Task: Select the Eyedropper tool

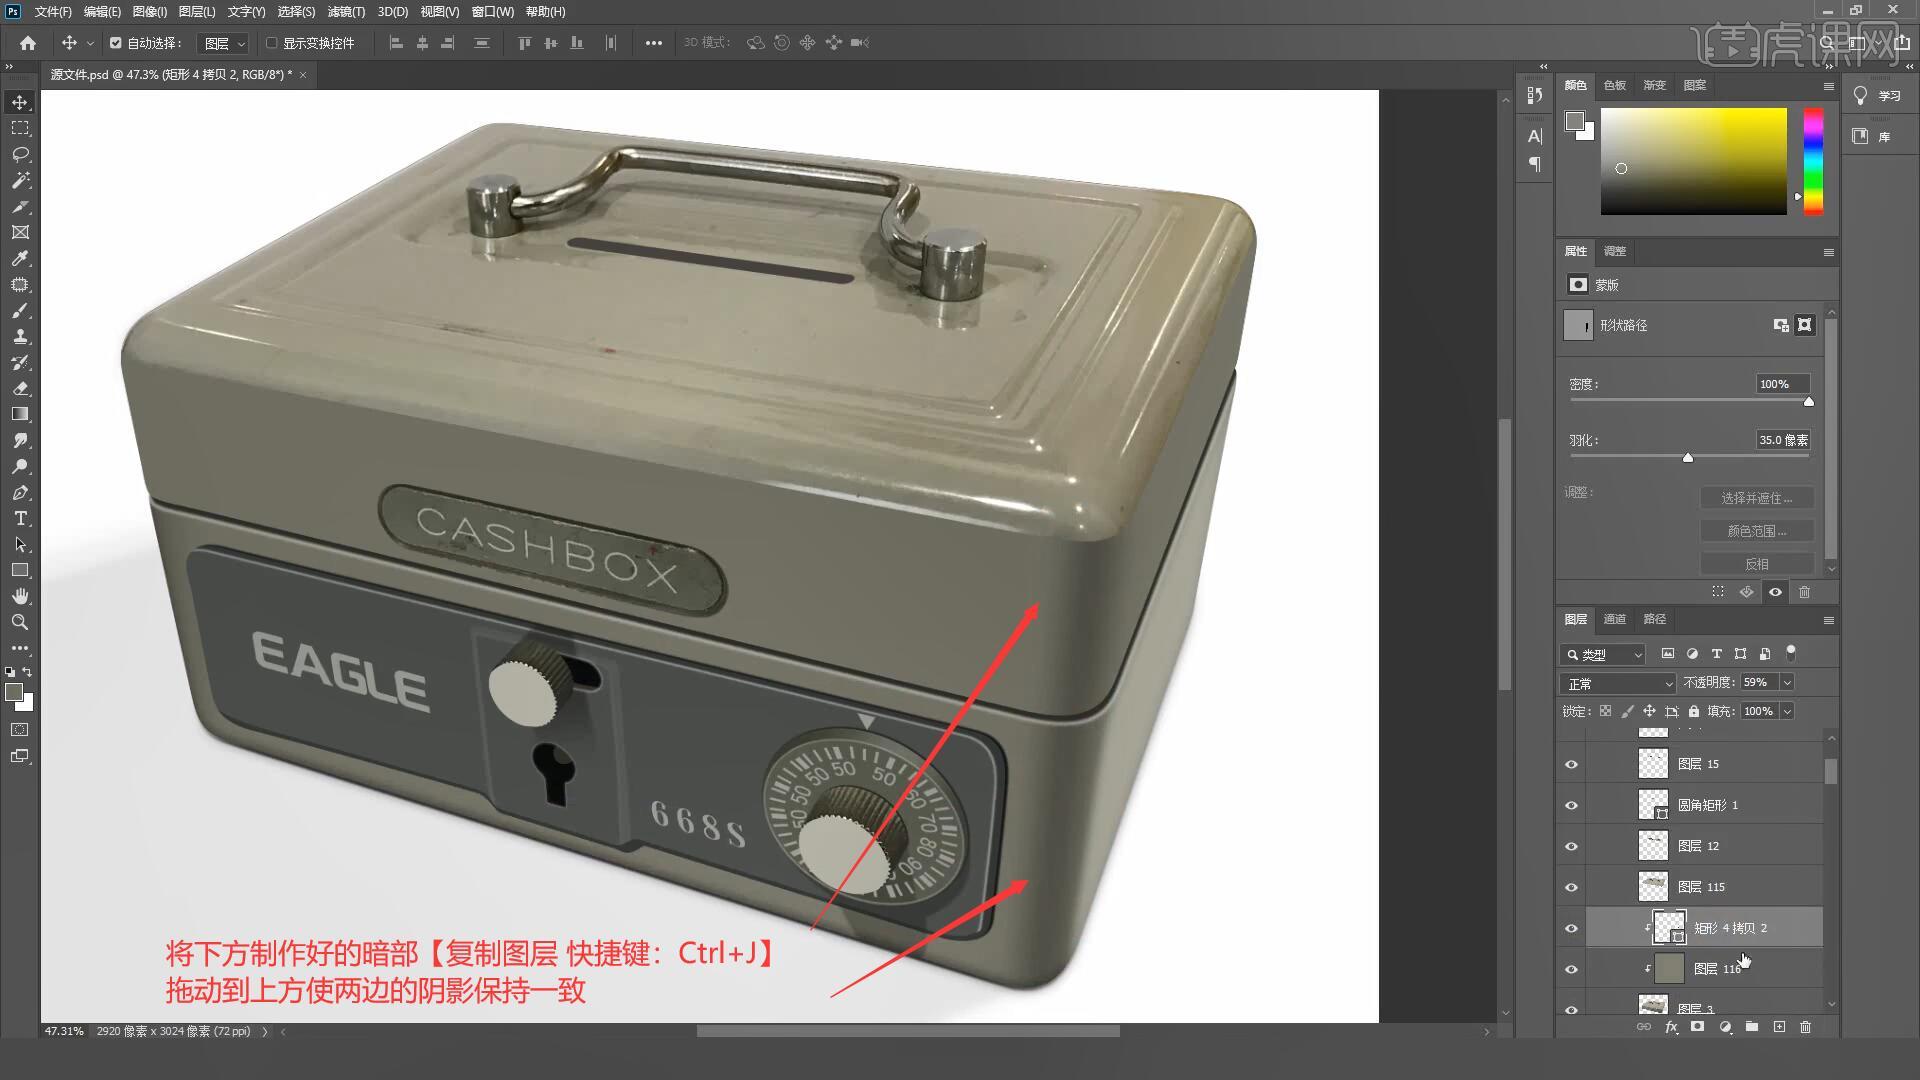Action: click(20, 258)
